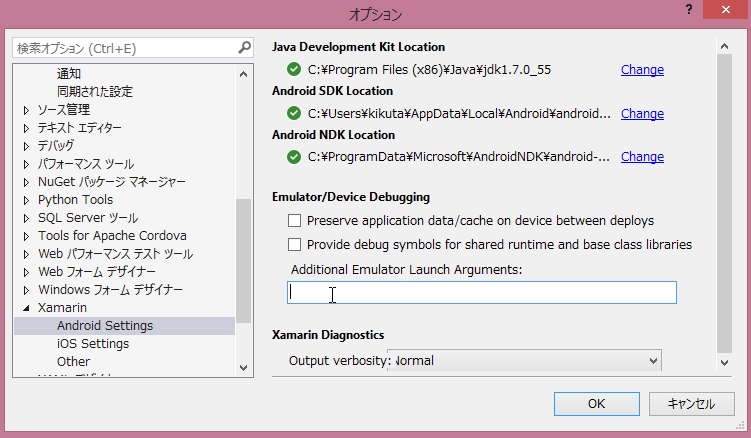Click the Android NDK path text
751x438 pixels.
click(x=459, y=157)
